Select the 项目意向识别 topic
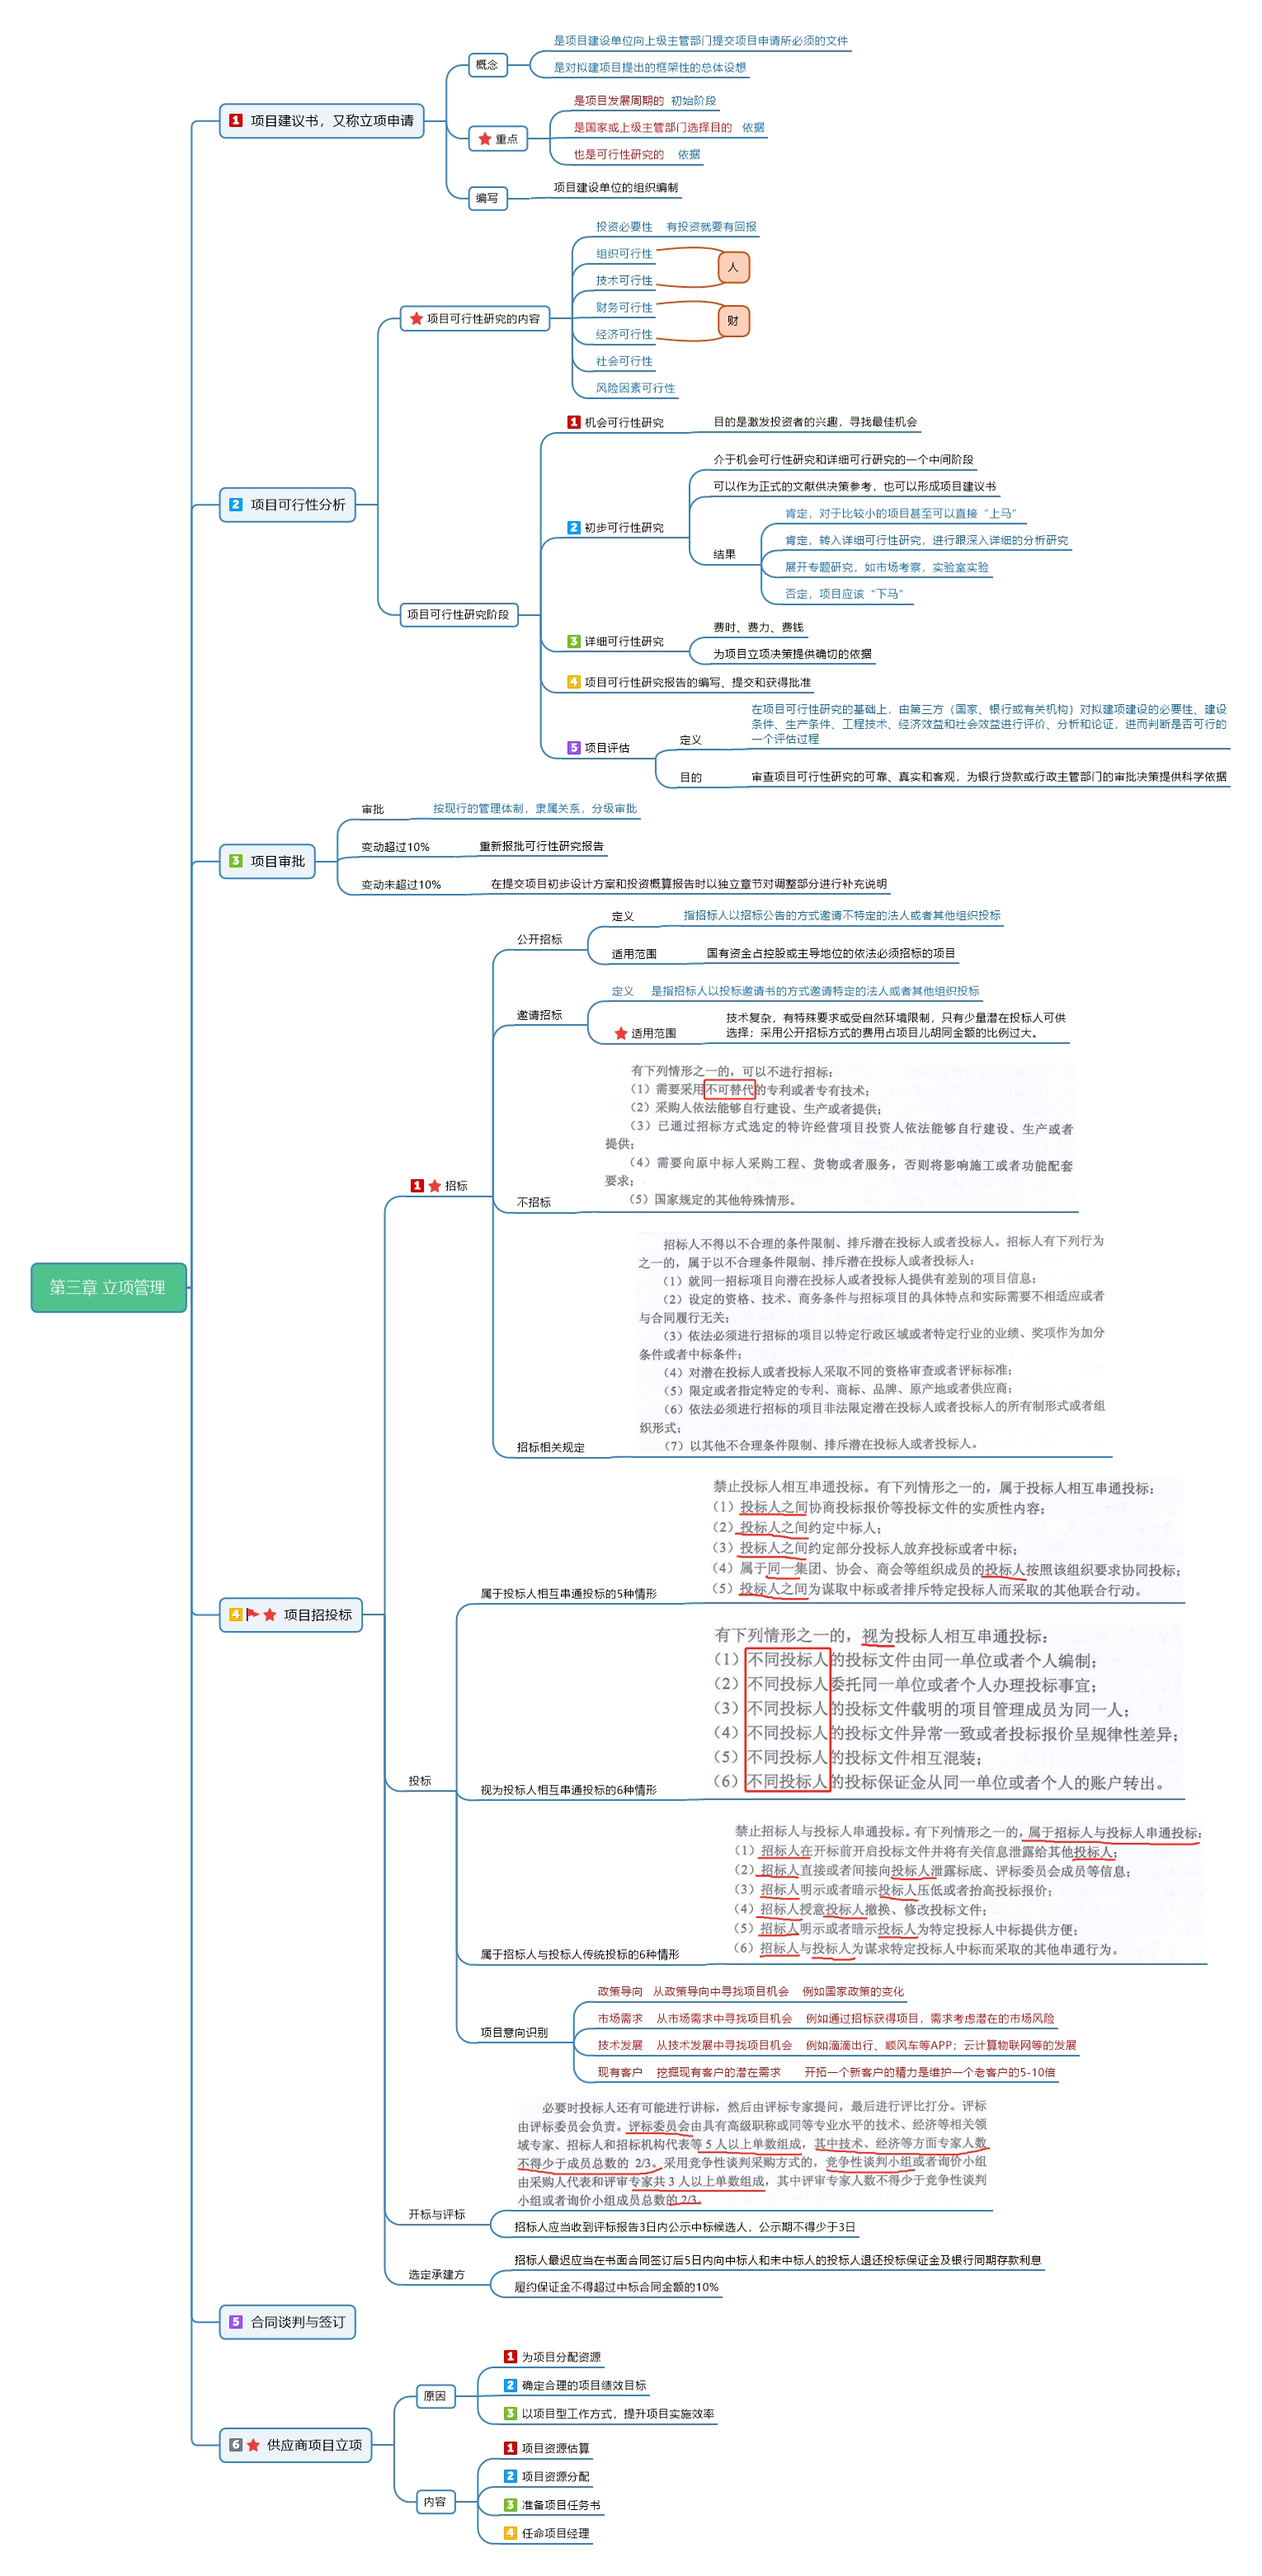Screen dimensions: 1262x2576 pyautogui.click(x=513, y=2033)
